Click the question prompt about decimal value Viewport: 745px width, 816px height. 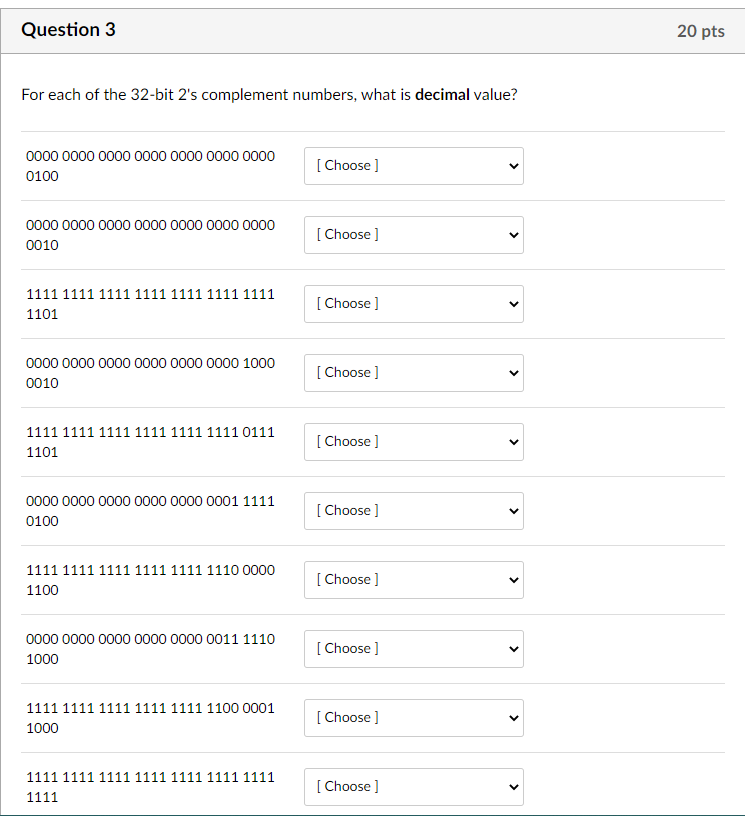(270, 95)
